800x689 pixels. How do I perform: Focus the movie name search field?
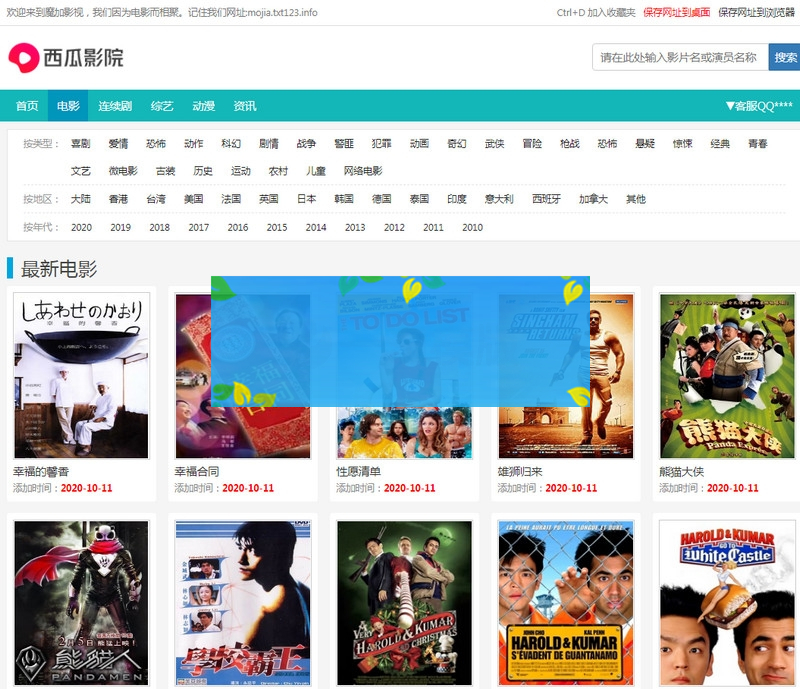(679, 58)
